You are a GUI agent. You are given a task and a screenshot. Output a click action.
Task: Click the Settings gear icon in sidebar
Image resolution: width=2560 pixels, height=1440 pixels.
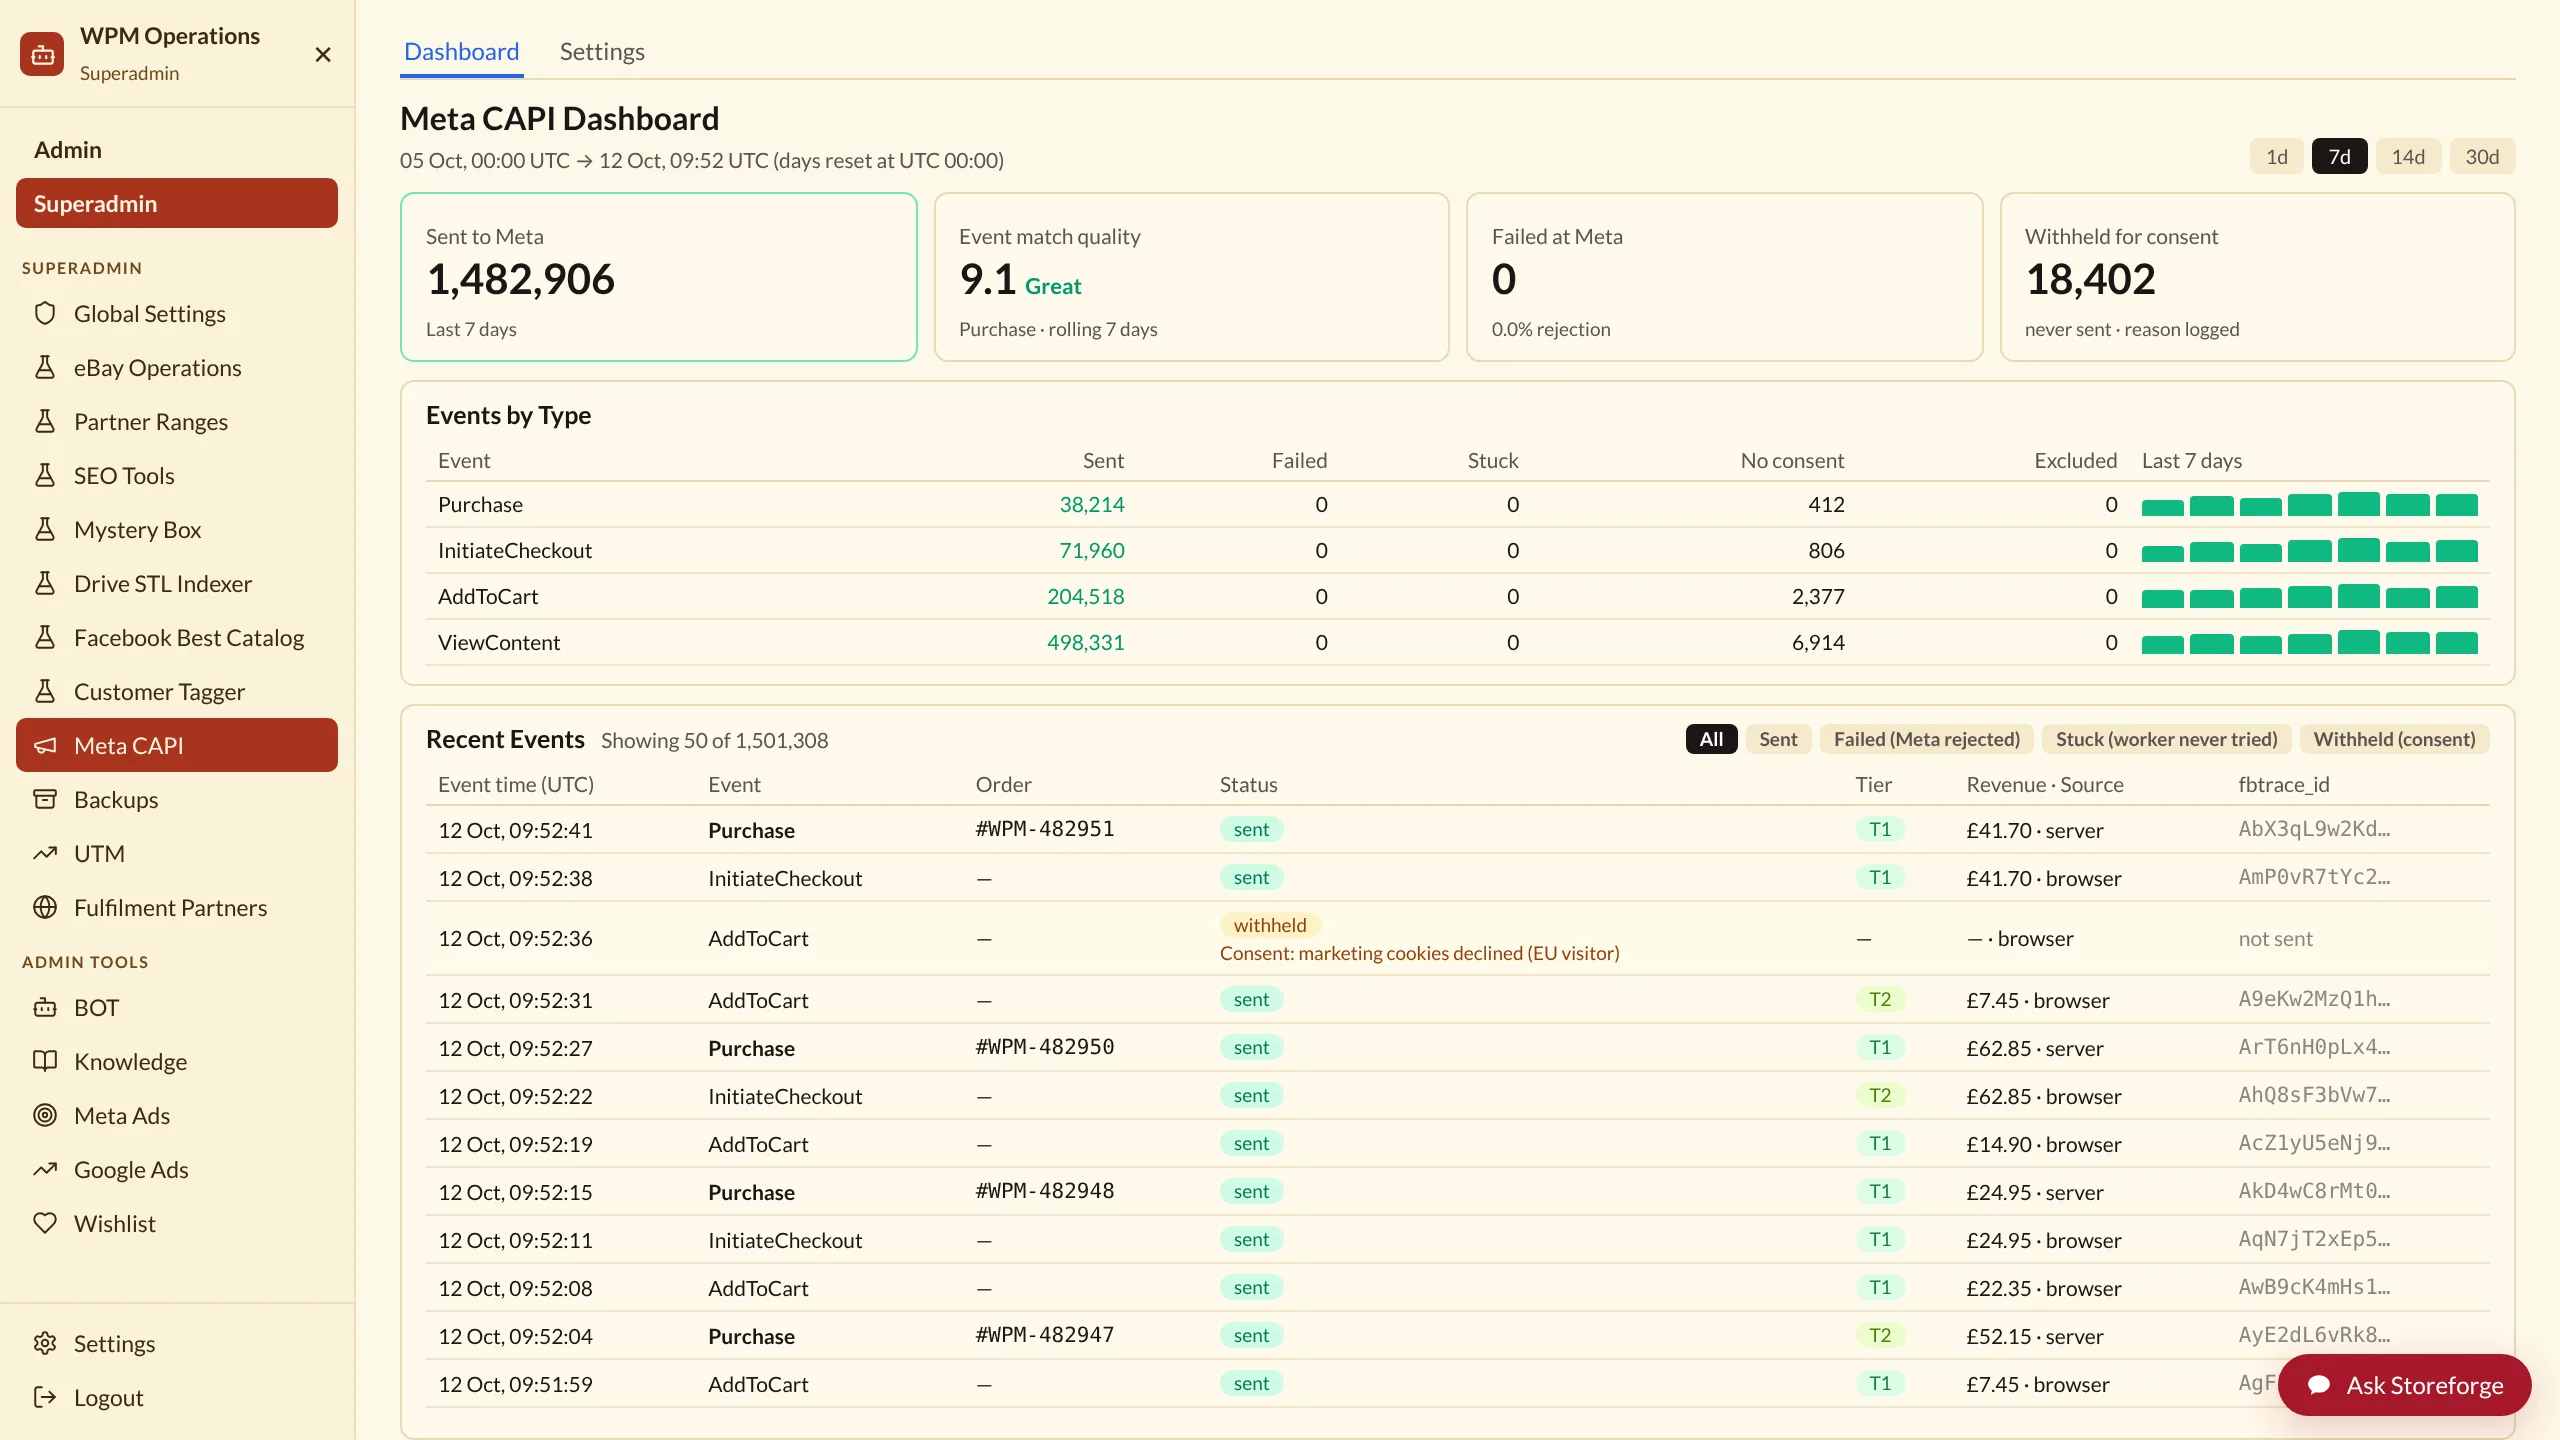pos(45,1343)
